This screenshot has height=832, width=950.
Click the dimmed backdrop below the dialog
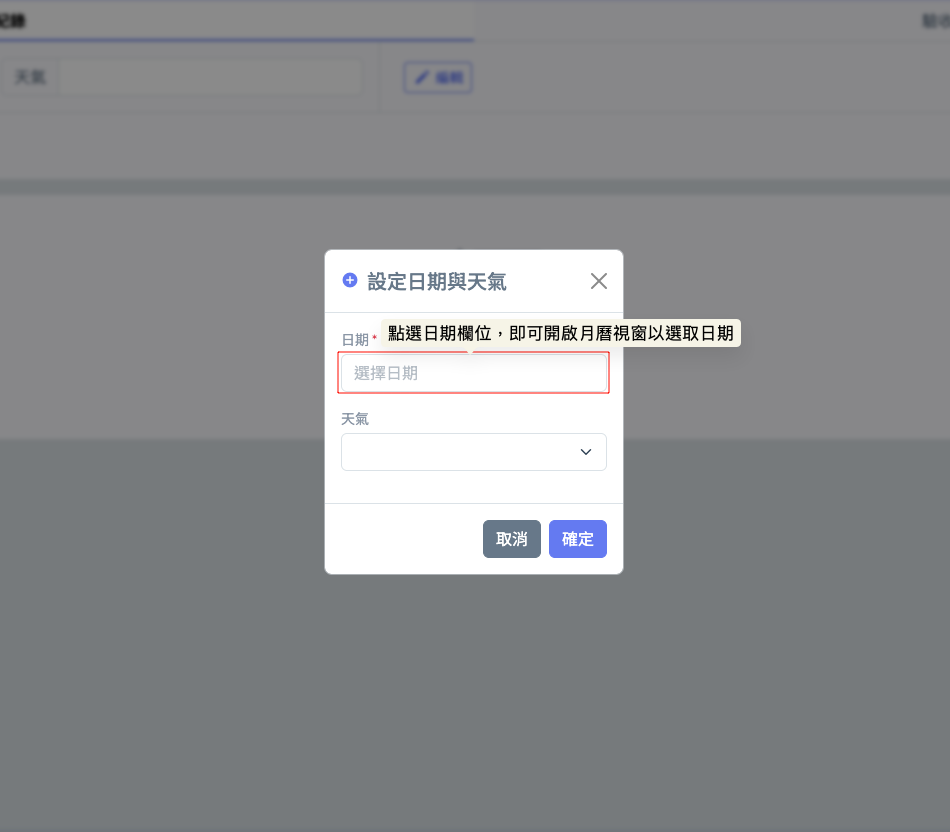click(474, 697)
